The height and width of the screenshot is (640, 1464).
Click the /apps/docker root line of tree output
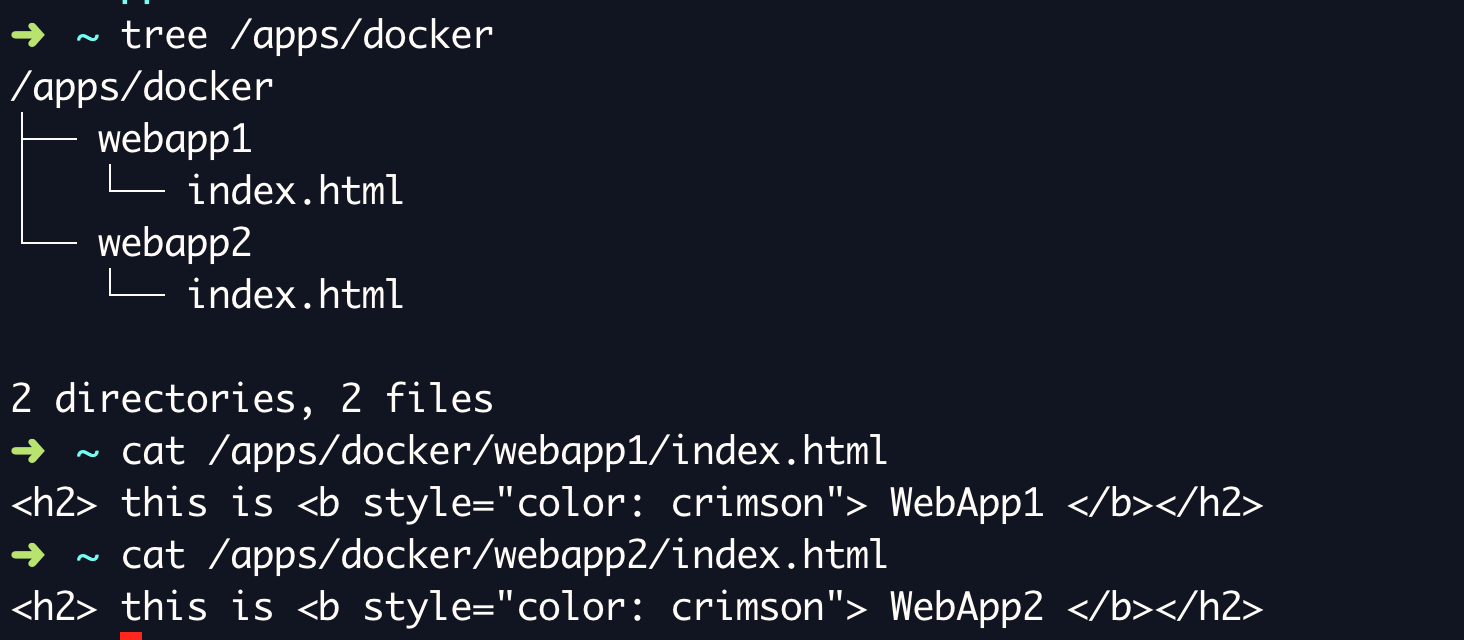142,88
